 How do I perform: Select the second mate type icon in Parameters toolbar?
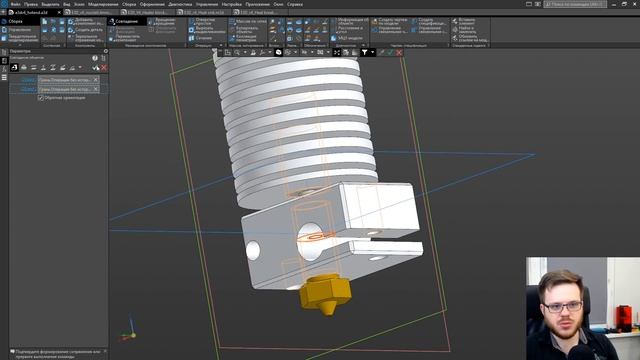(24, 67)
